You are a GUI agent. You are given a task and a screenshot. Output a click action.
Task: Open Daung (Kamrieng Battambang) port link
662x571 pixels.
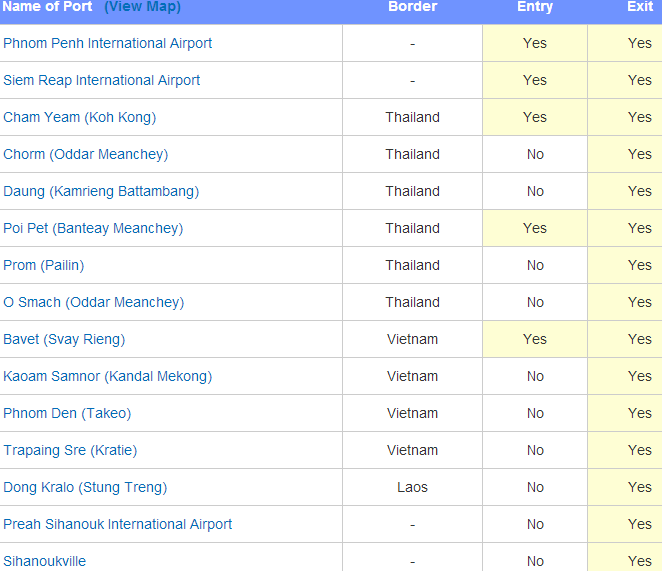[101, 191]
